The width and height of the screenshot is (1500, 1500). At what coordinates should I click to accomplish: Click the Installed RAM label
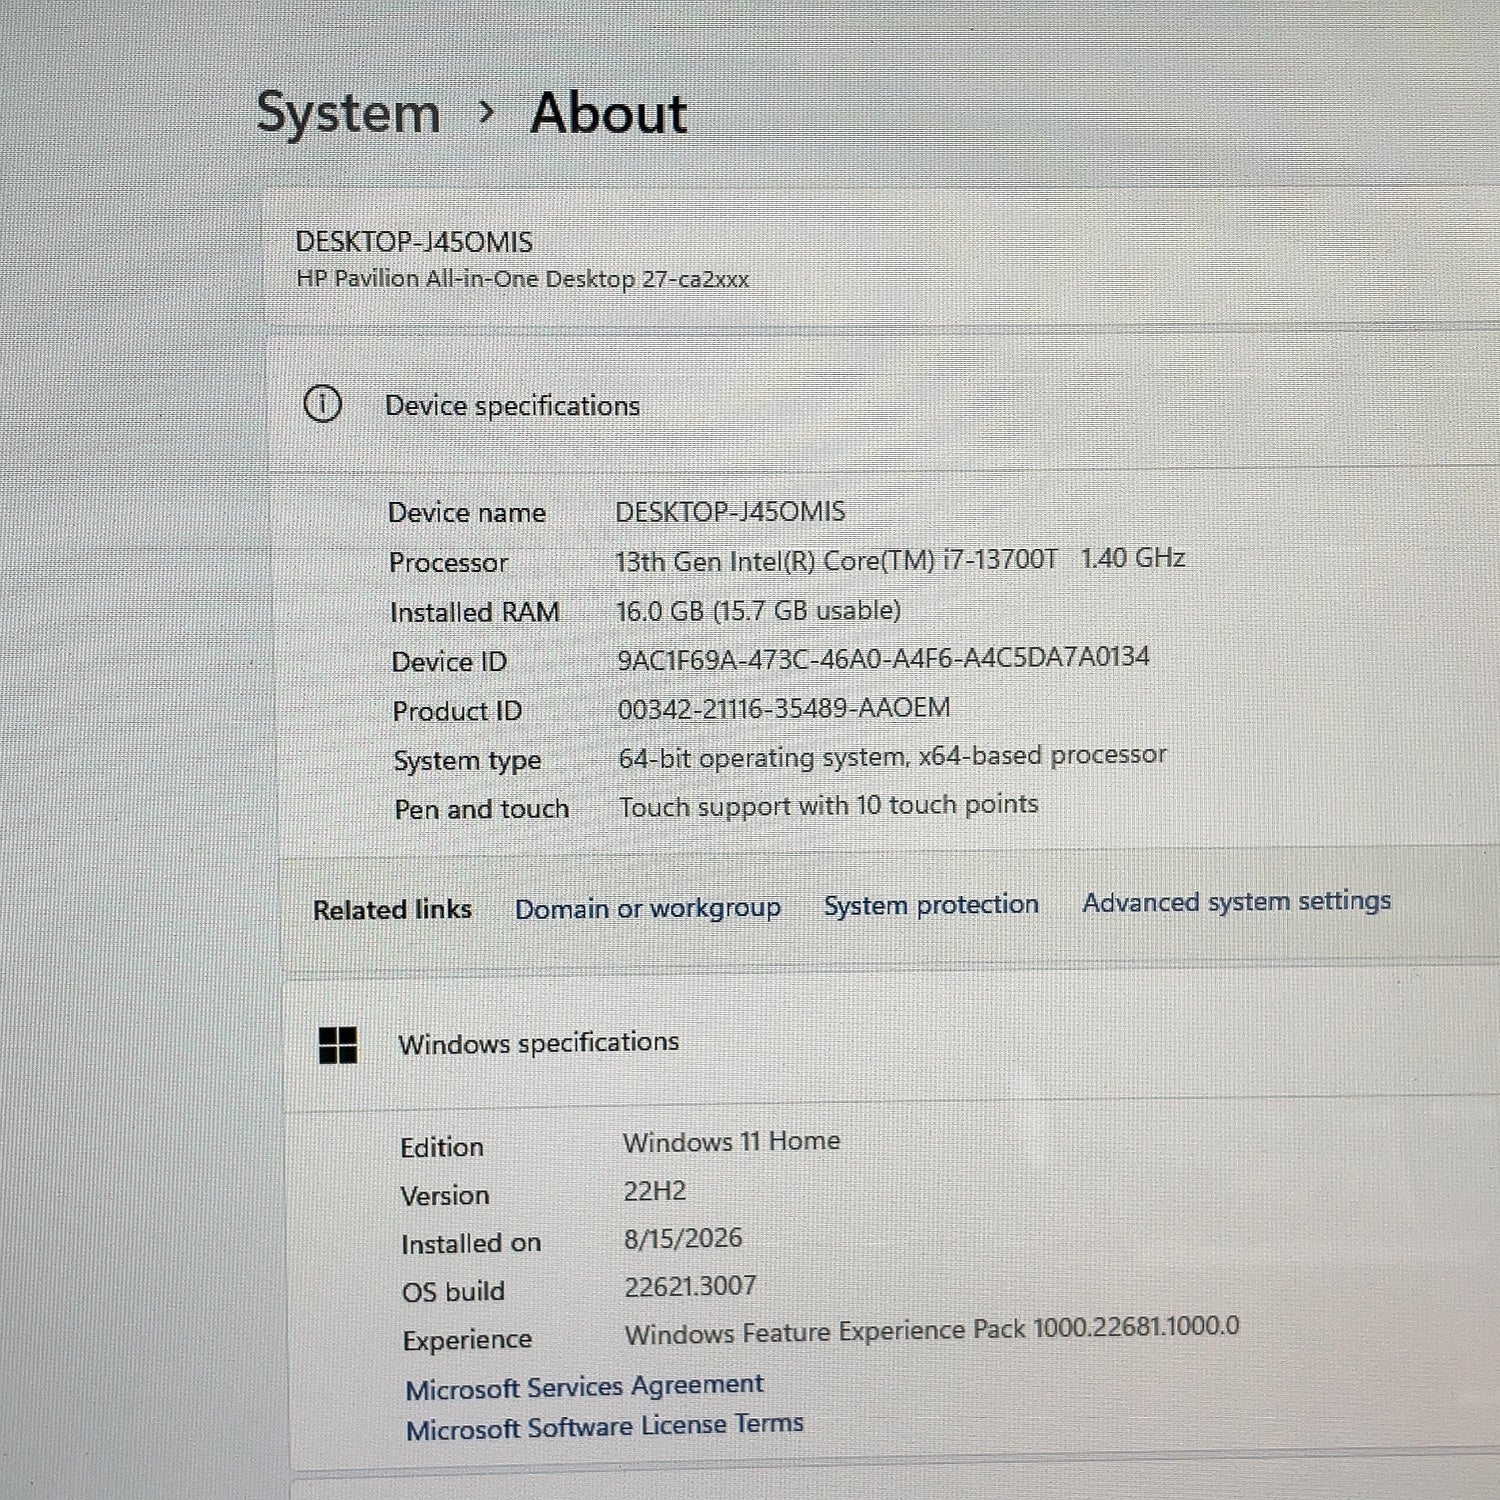tap(475, 612)
